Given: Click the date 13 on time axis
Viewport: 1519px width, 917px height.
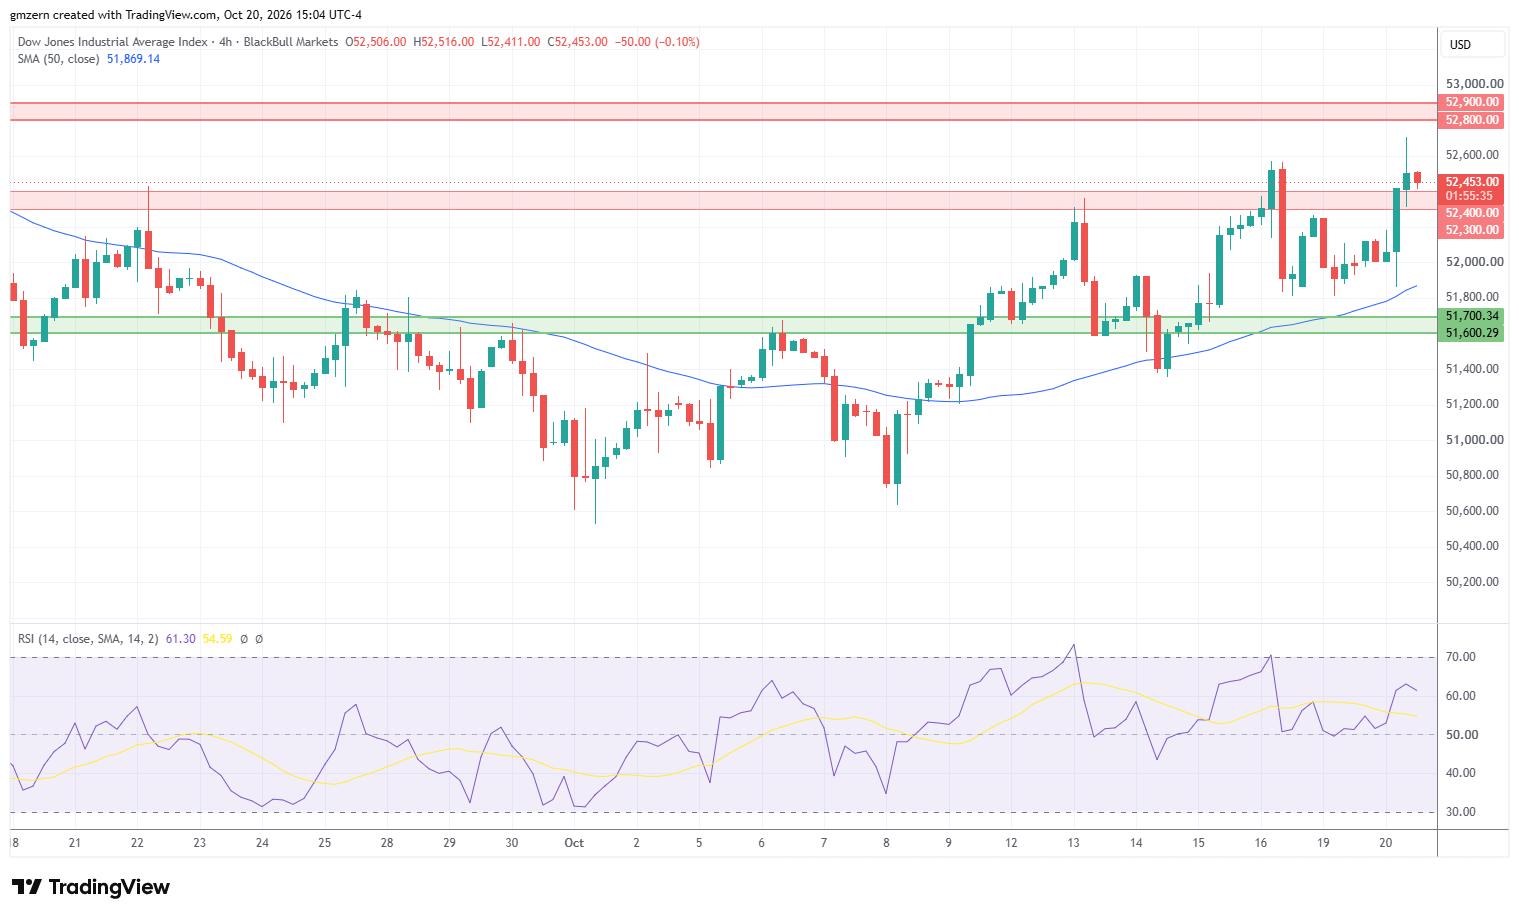Looking at the screenshot, I should coord(1073,843).
